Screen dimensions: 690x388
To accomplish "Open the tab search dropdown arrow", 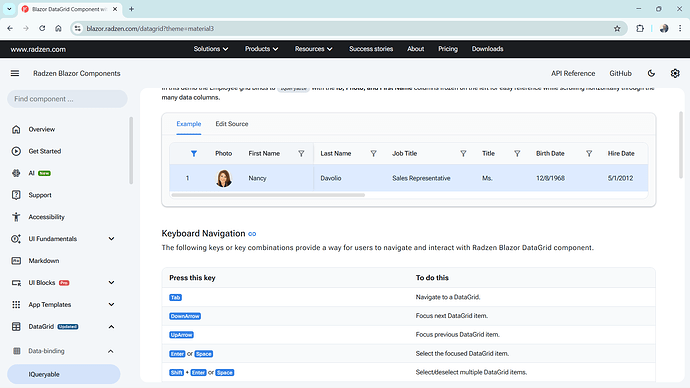I will pyautogui.click(x=9, y=9).
